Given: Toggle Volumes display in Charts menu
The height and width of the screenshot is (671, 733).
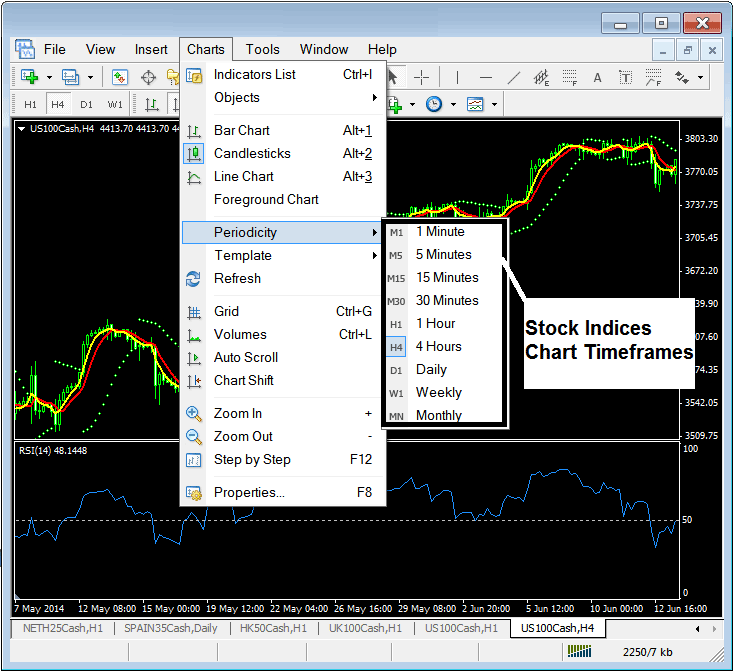Looking at the screenshot, I should pyautogui.click(x=283, y=334).
